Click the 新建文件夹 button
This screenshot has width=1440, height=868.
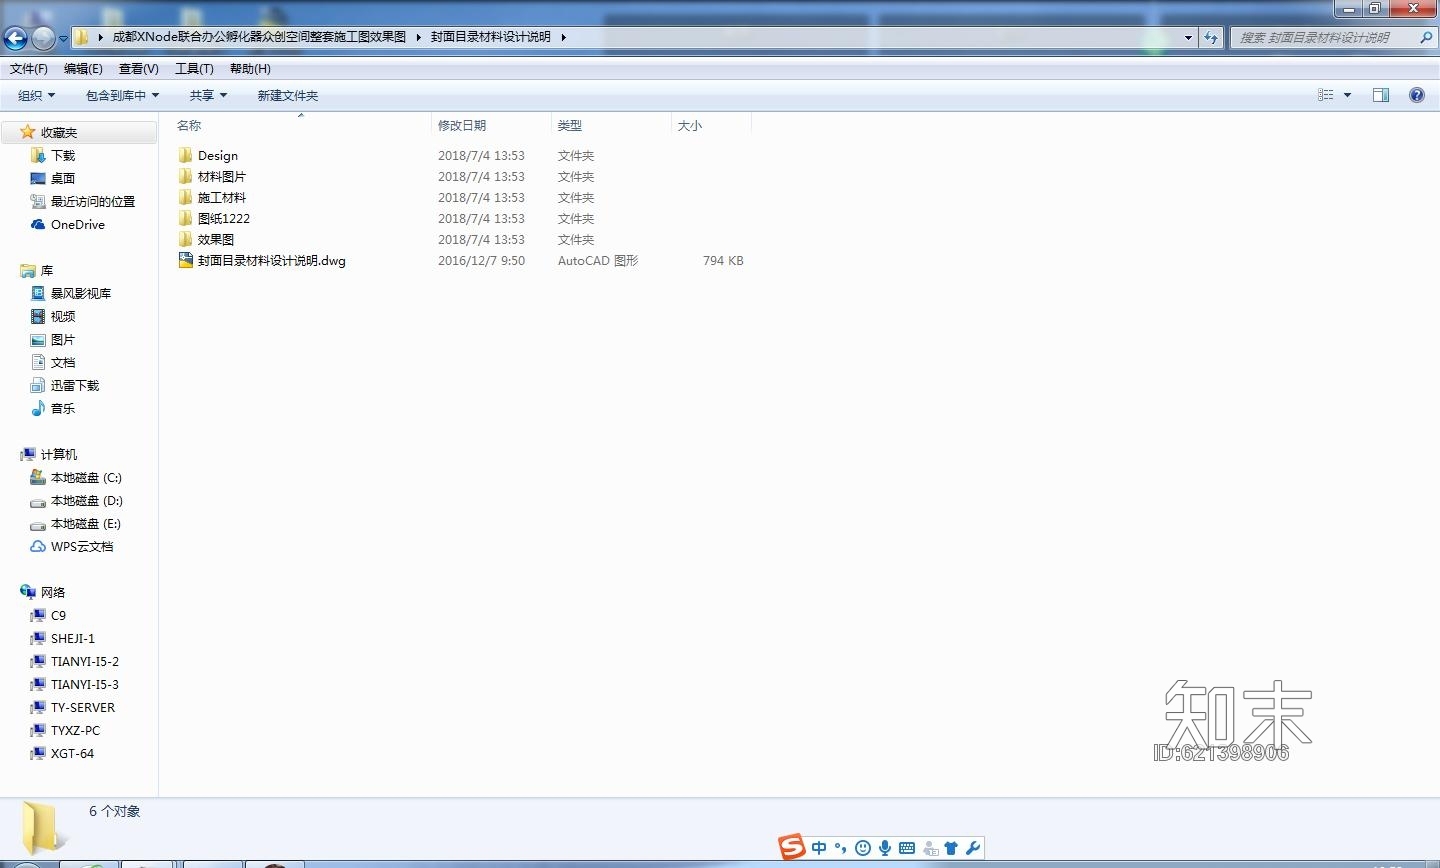[287, 96]
